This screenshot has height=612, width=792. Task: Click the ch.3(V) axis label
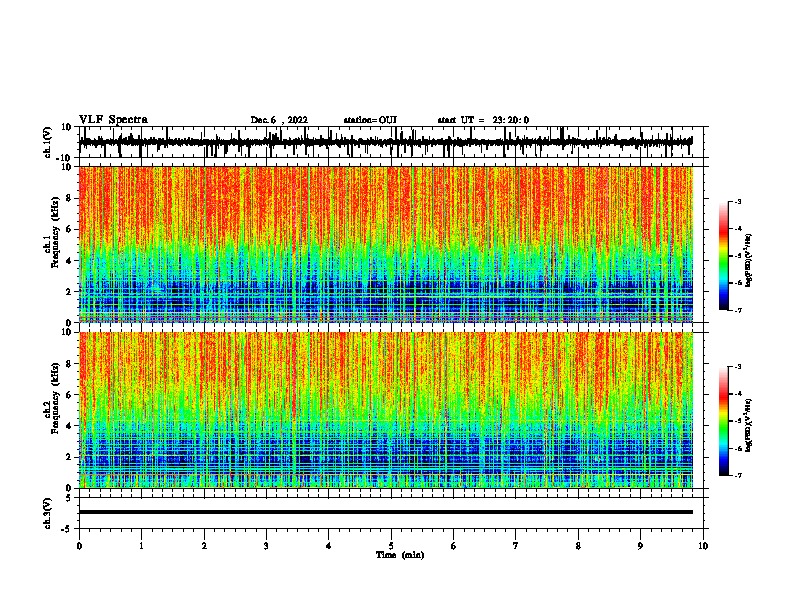[48, 513]
